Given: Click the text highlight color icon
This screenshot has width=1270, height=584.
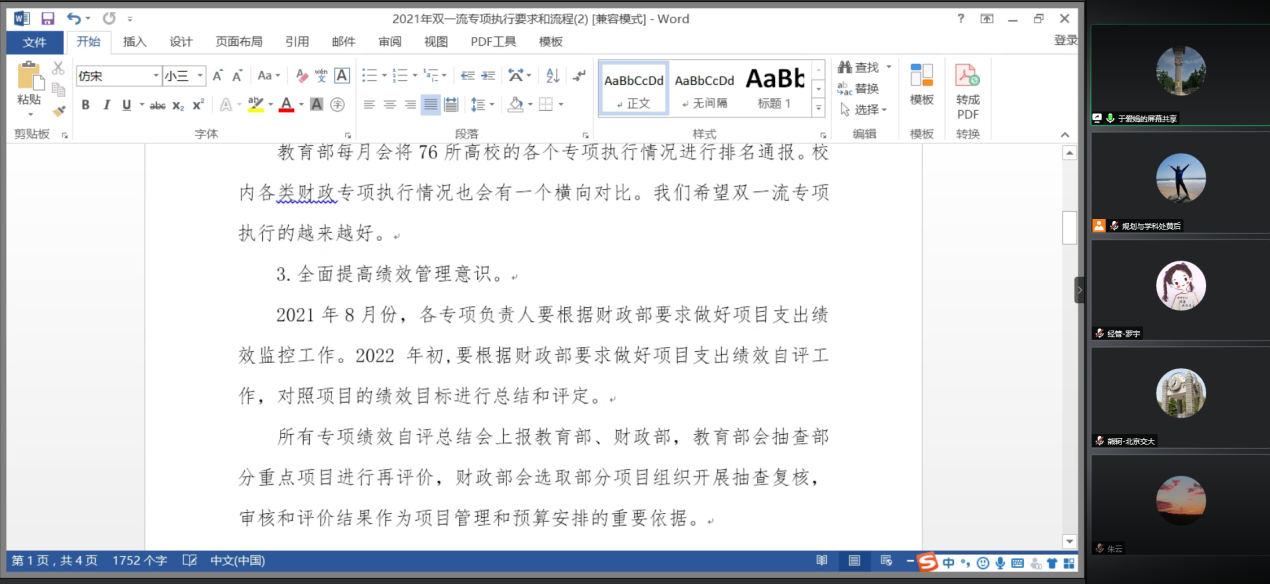Looking at the screenshot, I should tap(254, 105).
